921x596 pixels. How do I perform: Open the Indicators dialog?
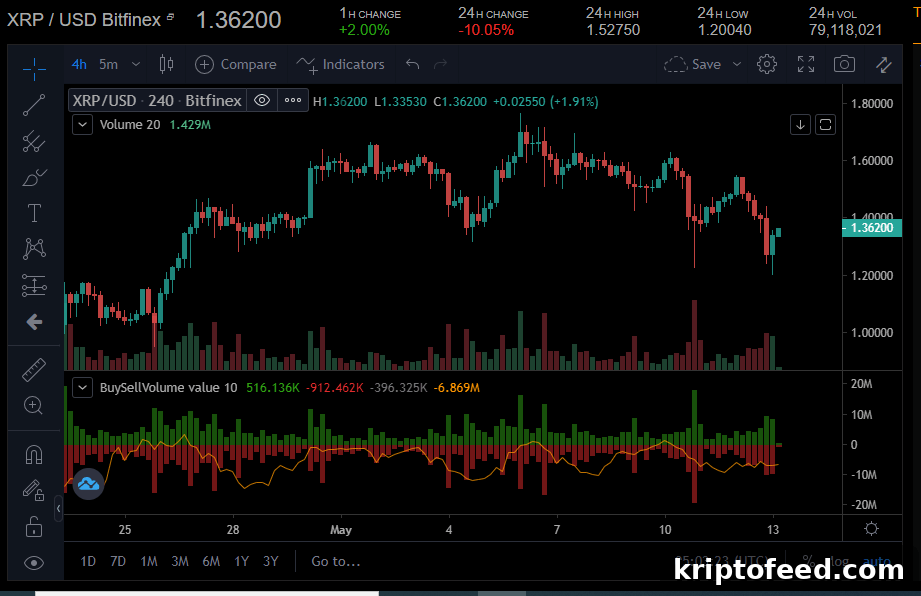pos(340,65)
